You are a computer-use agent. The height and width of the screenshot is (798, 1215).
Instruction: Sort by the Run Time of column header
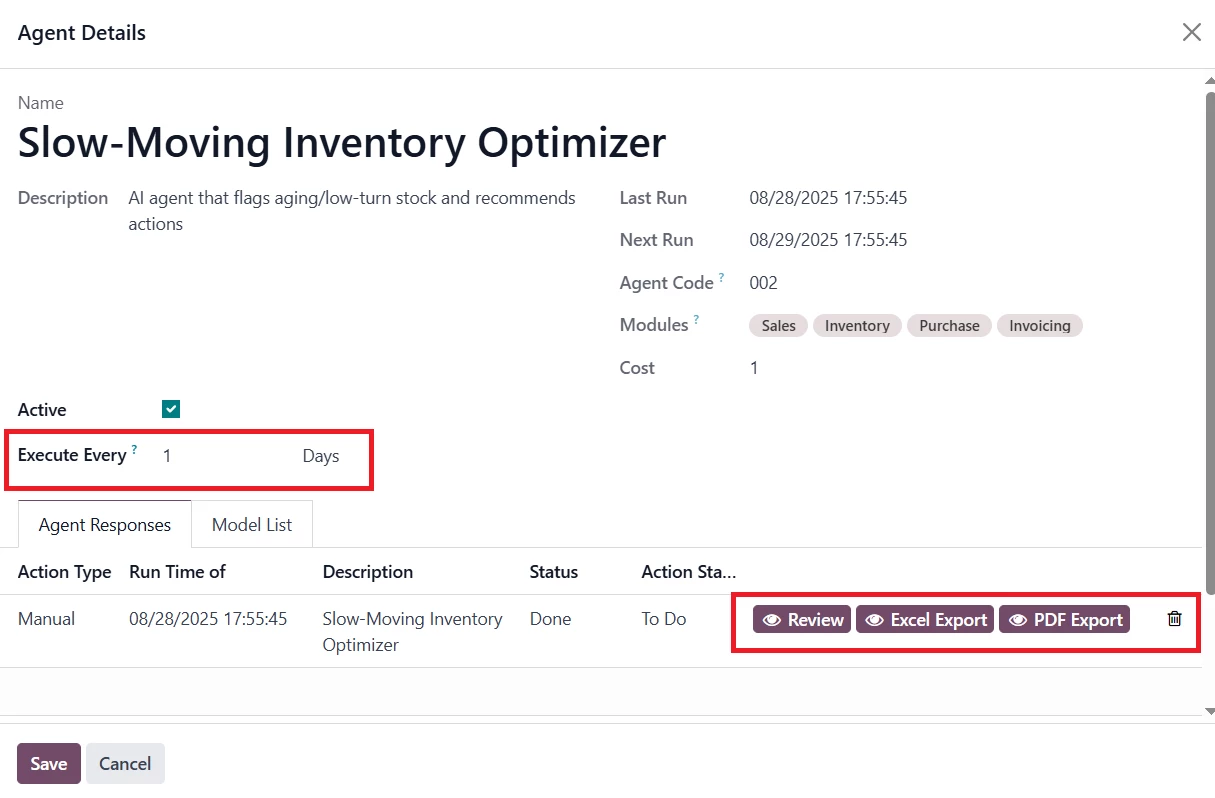point(177,572)
